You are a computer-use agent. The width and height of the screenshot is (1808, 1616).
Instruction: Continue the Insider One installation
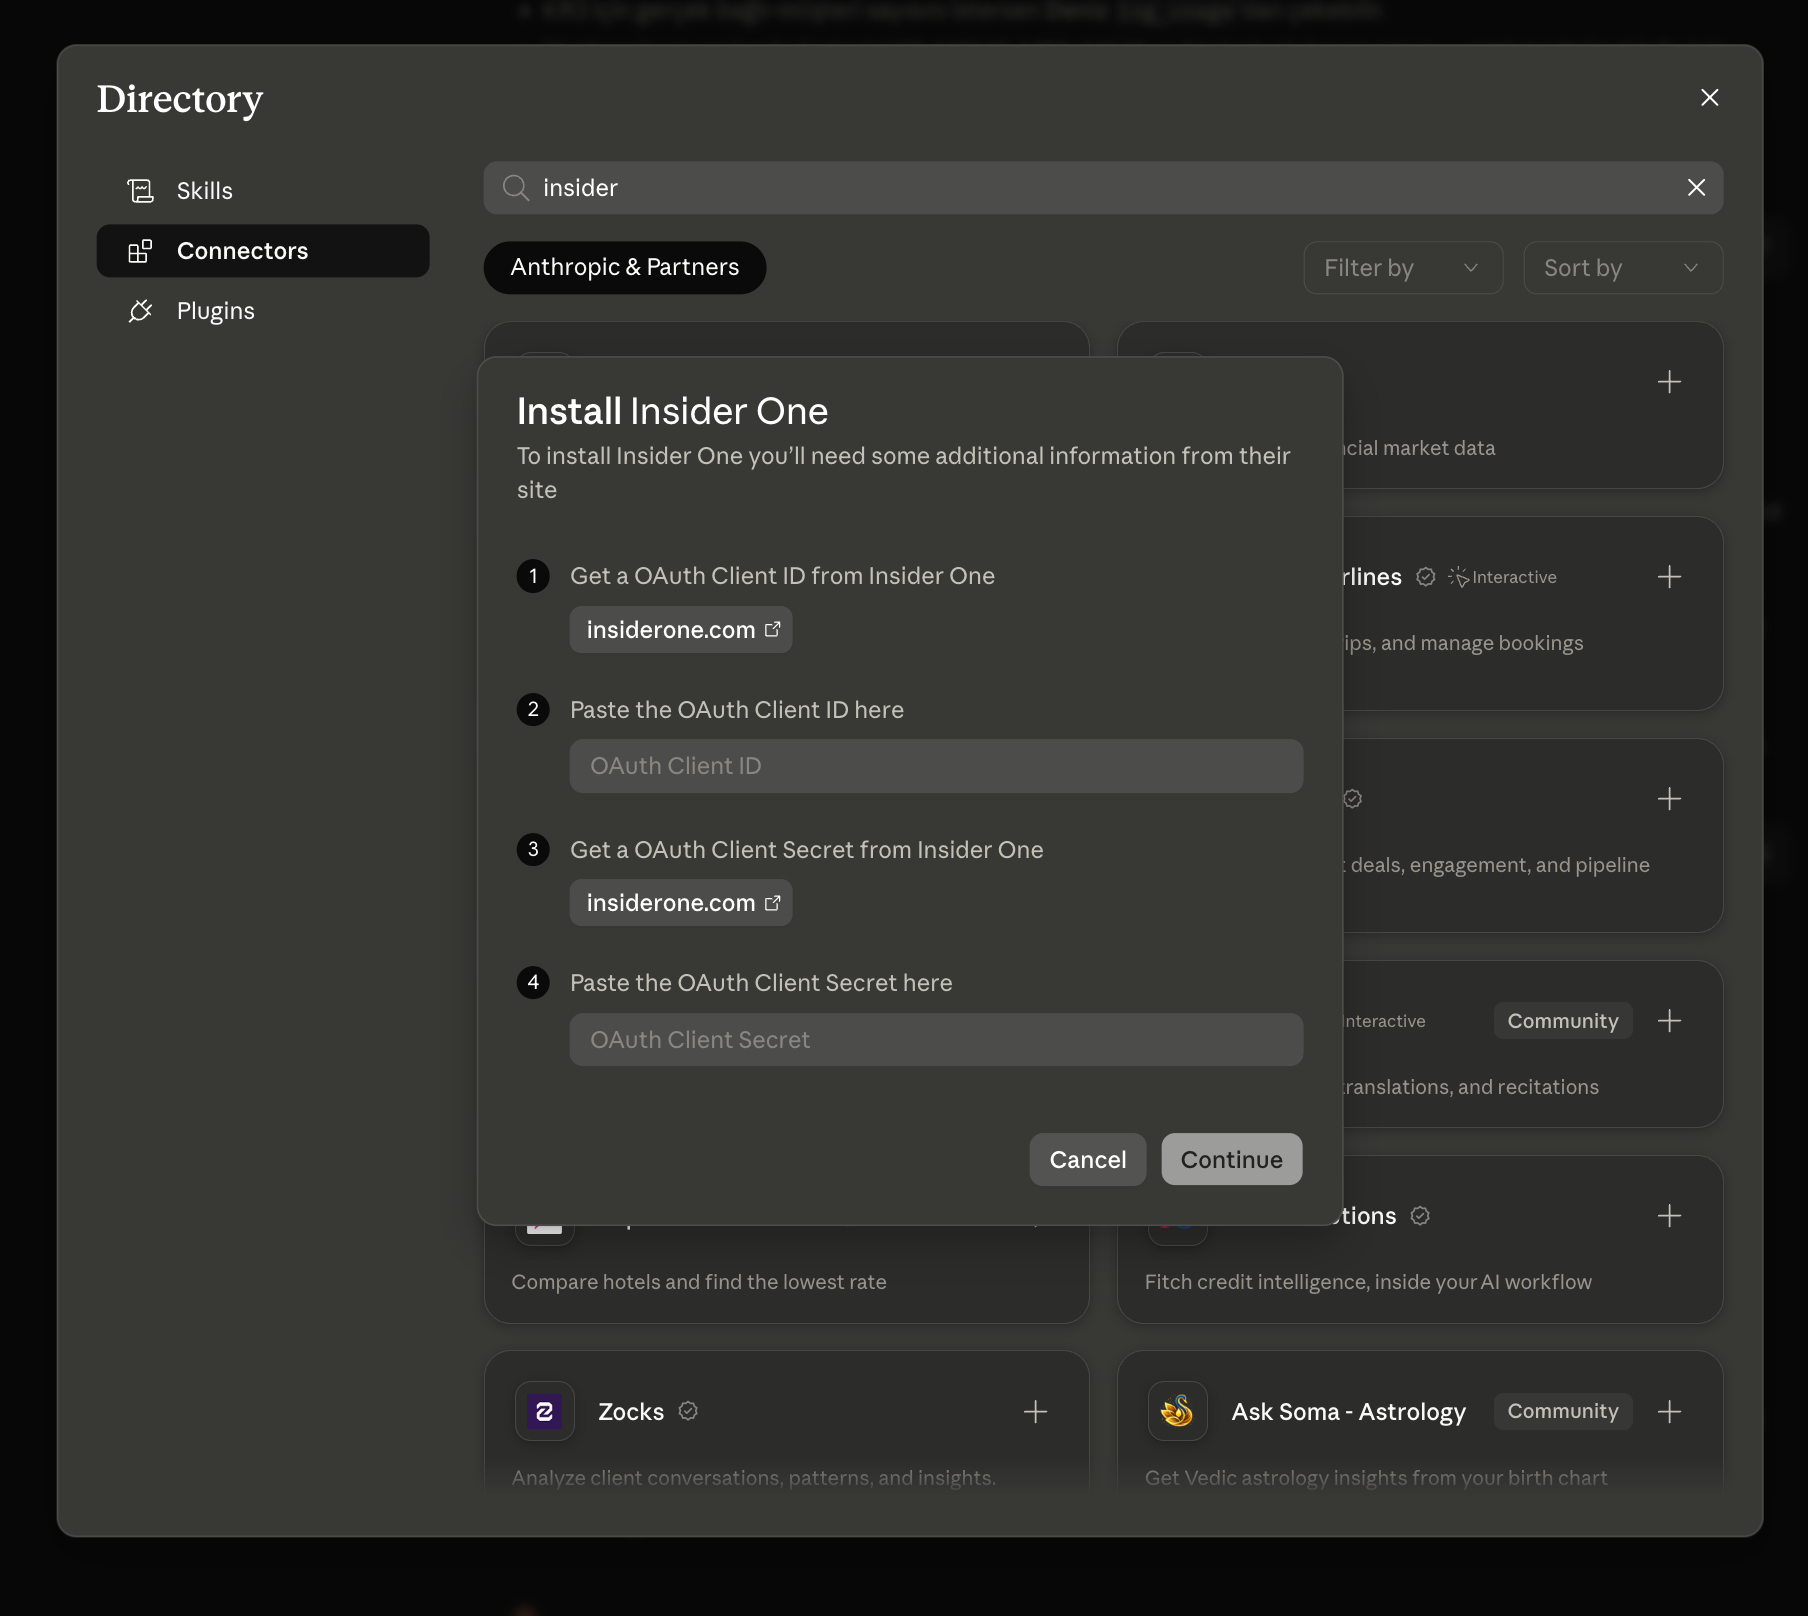pos(1232,1160)
